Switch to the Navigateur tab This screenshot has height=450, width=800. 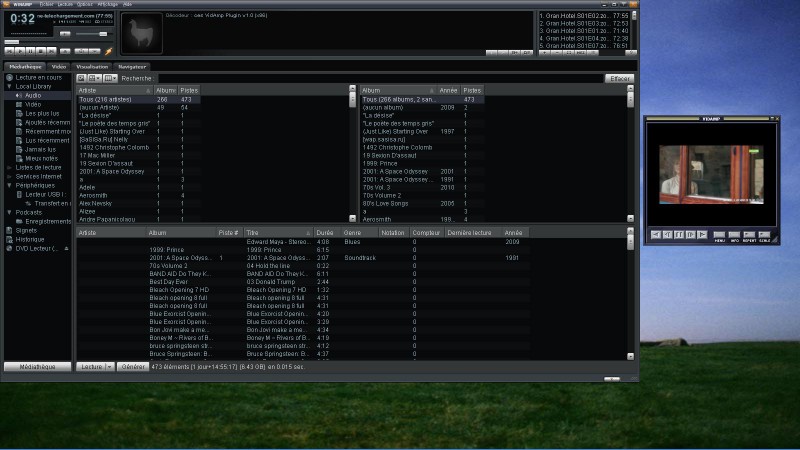[x=132, y=67]
